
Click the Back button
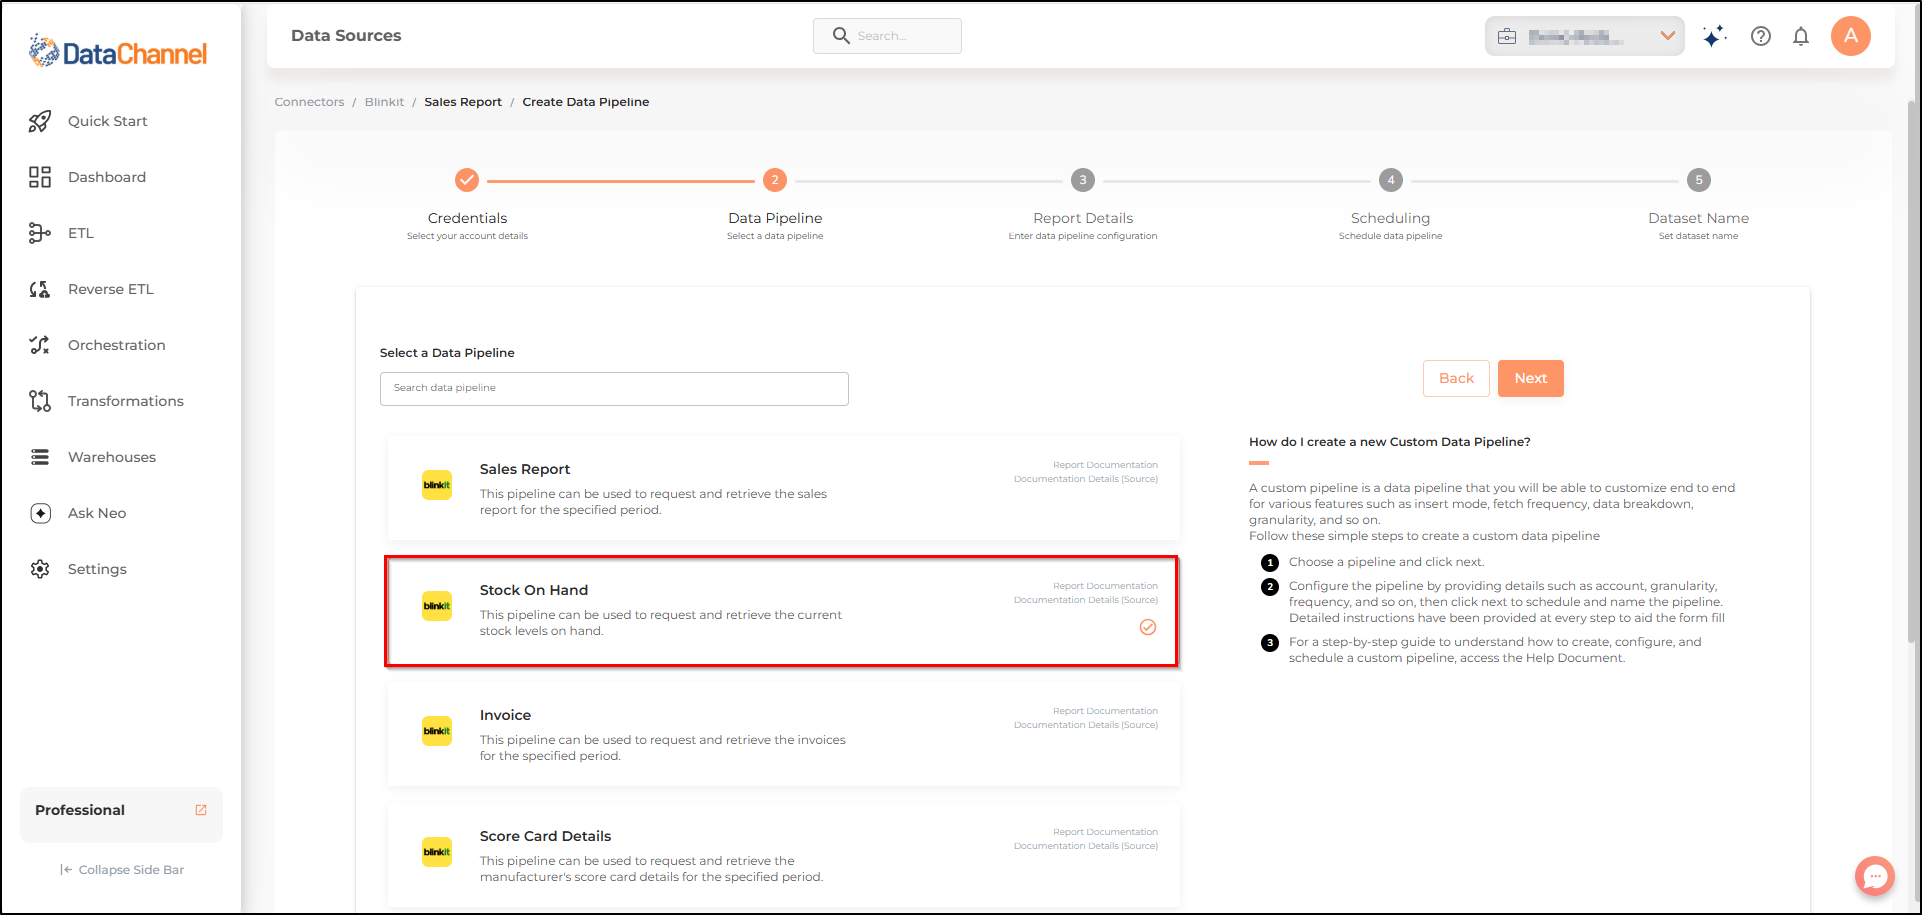click(x=1456, y=378)
